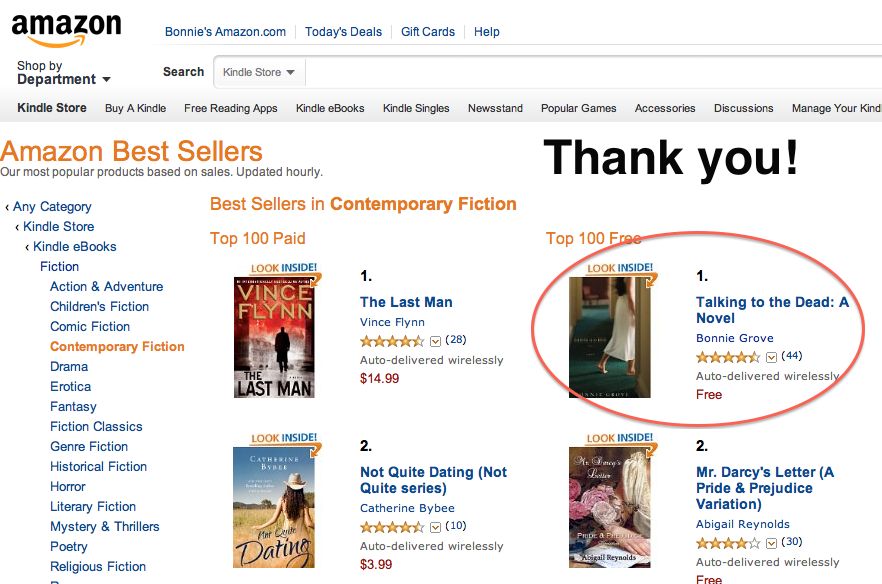Select Mystery & Thrillers category in sidebar
This screenshot has height=584, width=882.
click(x=104, y=526)
